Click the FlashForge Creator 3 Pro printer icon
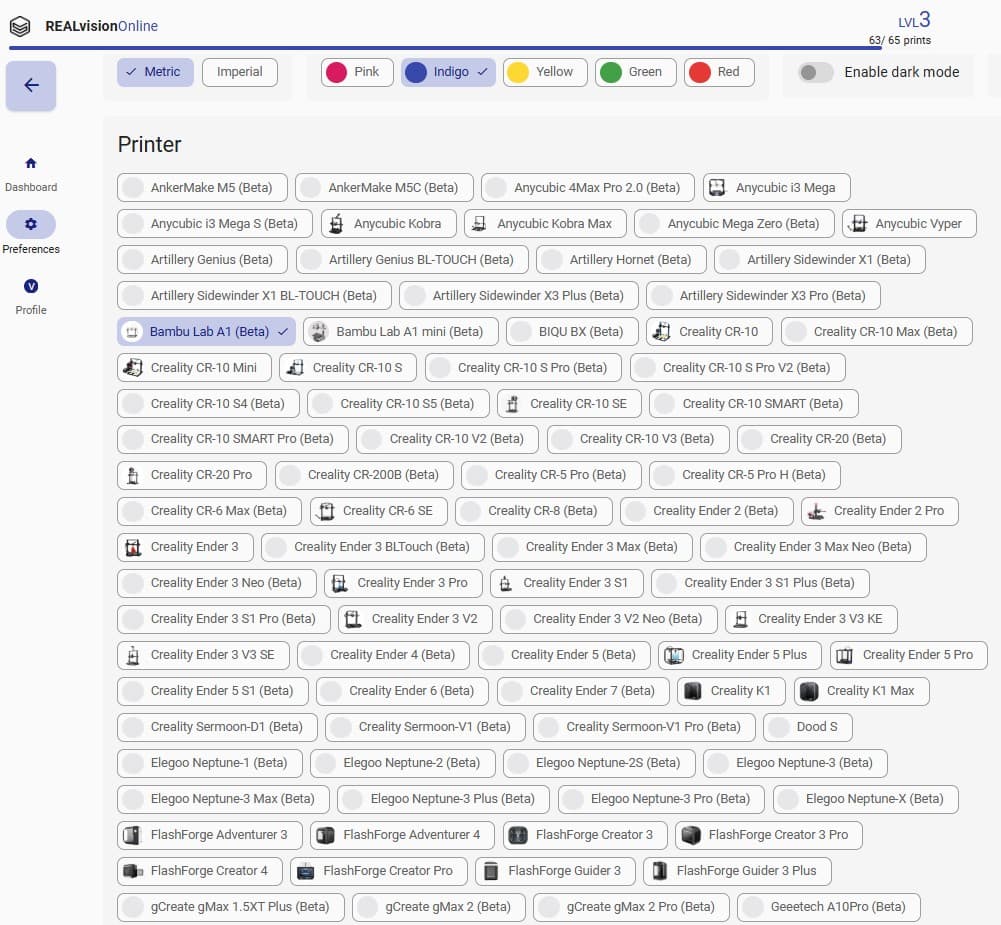Image resolution: width=1001 pixels, height=925 pixels. (x=691, y=835)
